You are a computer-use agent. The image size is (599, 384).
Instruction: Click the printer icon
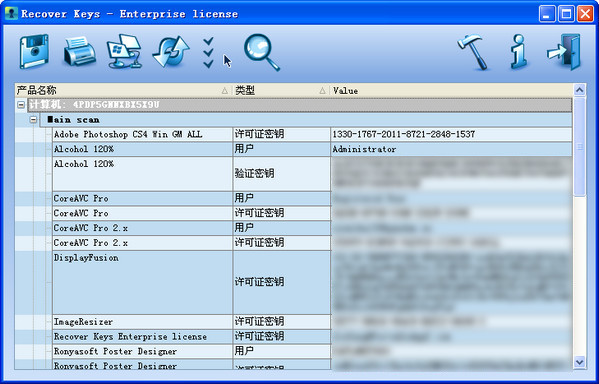point(79,51)
